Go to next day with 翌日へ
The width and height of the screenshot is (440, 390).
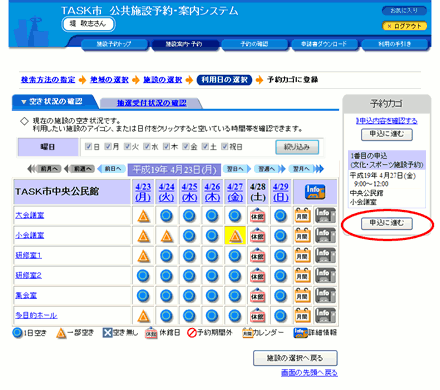click(x=237, y=169)
